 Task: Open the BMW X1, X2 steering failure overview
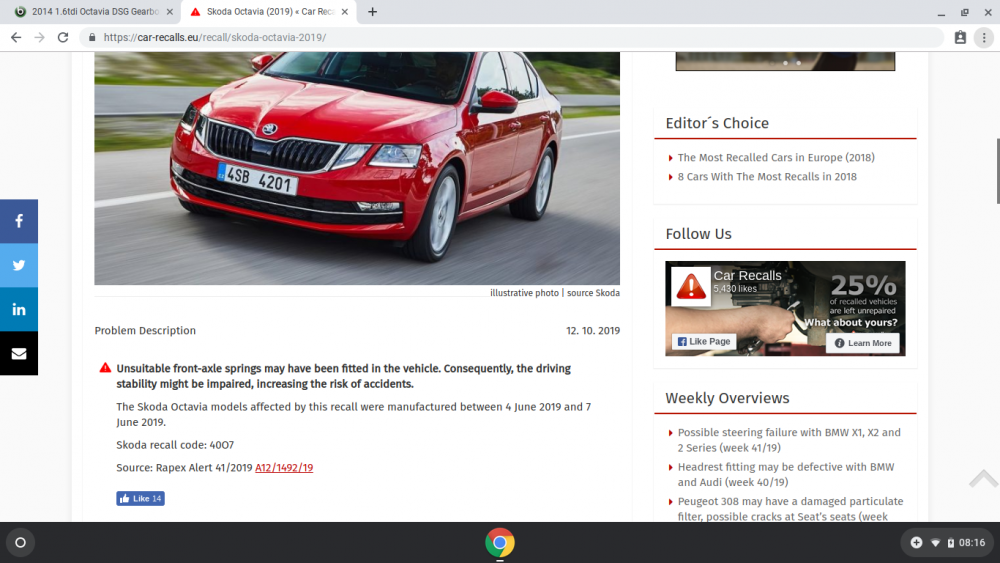789,440
